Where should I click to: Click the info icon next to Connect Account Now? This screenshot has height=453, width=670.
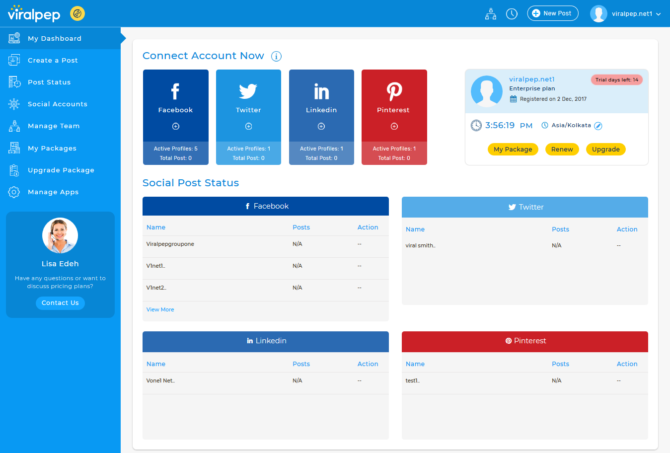tap(276, 56)
